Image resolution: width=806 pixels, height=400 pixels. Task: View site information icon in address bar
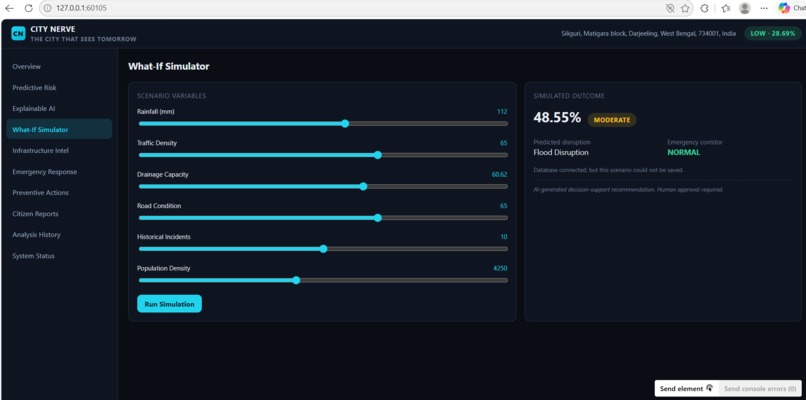click(48, 8)
